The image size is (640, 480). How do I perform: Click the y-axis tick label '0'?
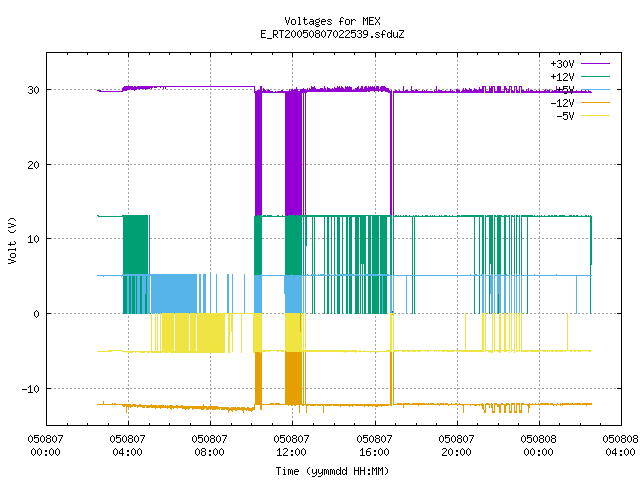37,314
